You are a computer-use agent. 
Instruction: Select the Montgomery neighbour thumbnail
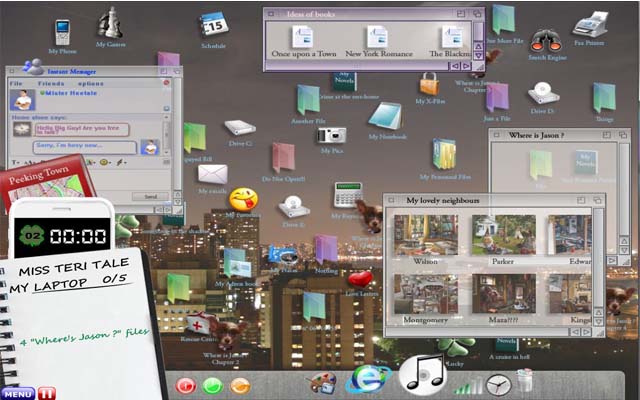coord(426,294)
